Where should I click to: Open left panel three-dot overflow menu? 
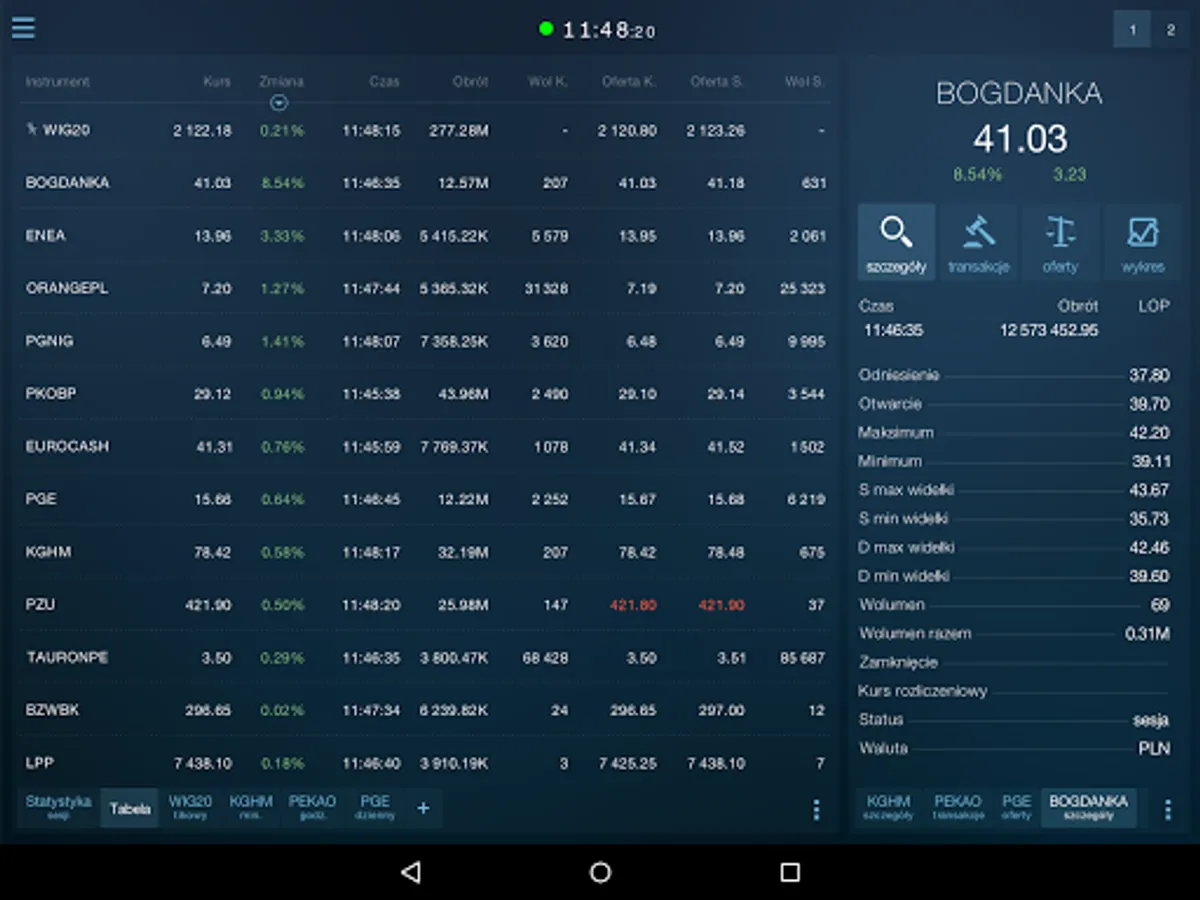[x=816, y=809]
